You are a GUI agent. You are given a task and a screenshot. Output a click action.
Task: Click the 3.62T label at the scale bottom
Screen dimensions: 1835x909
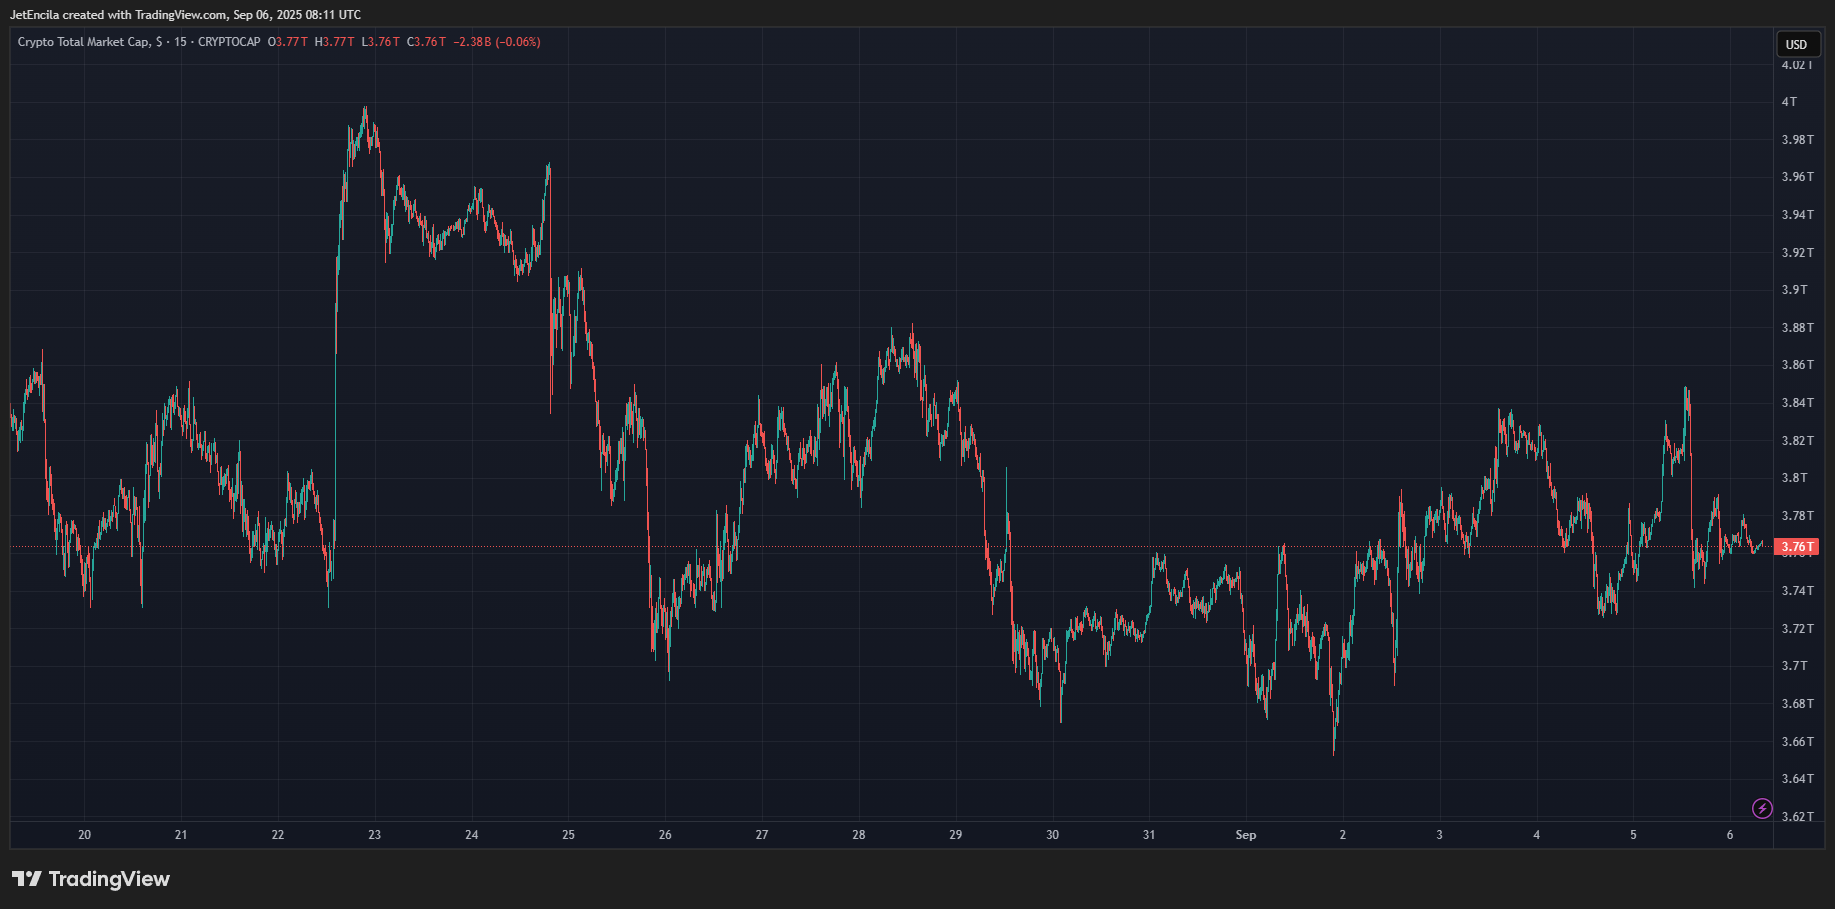click(1797, 817)
